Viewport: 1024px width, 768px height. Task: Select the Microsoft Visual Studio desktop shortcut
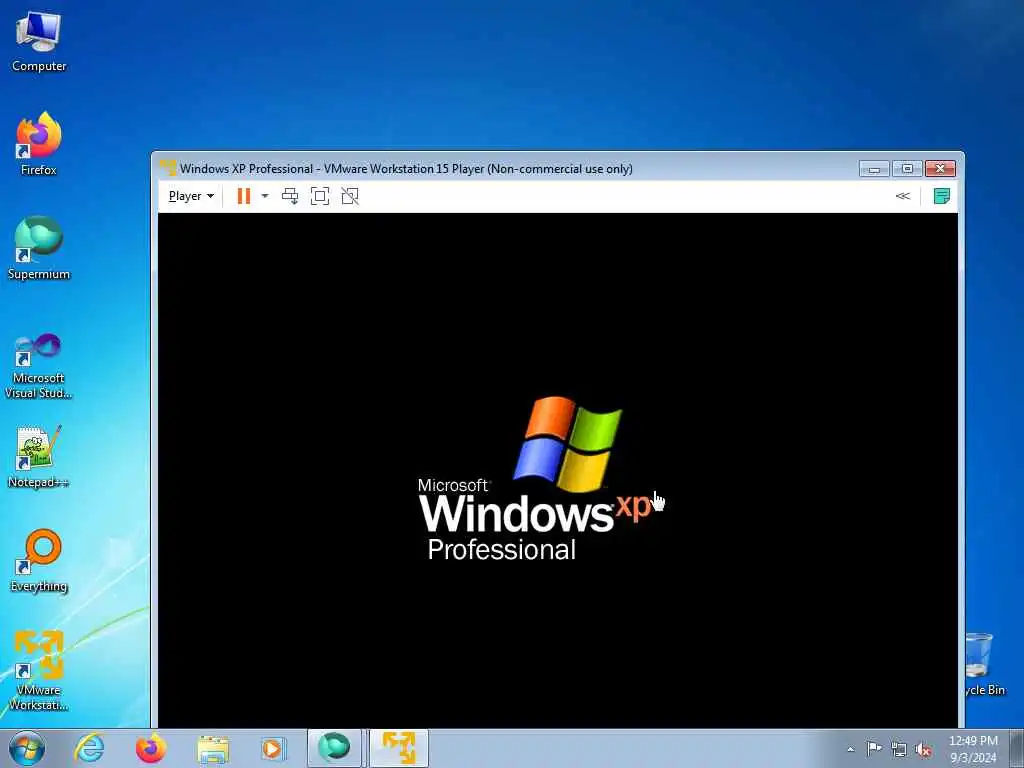tap(39, 366)
